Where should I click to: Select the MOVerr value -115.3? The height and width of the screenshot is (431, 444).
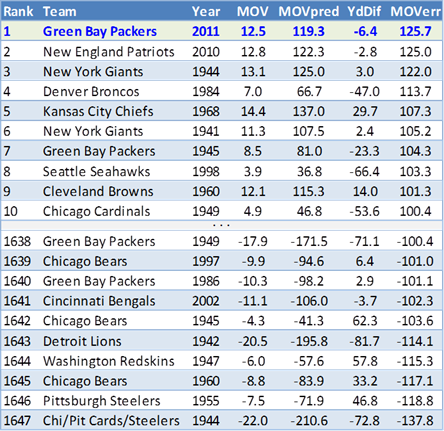pyautogui.click(x=415, y=361)
